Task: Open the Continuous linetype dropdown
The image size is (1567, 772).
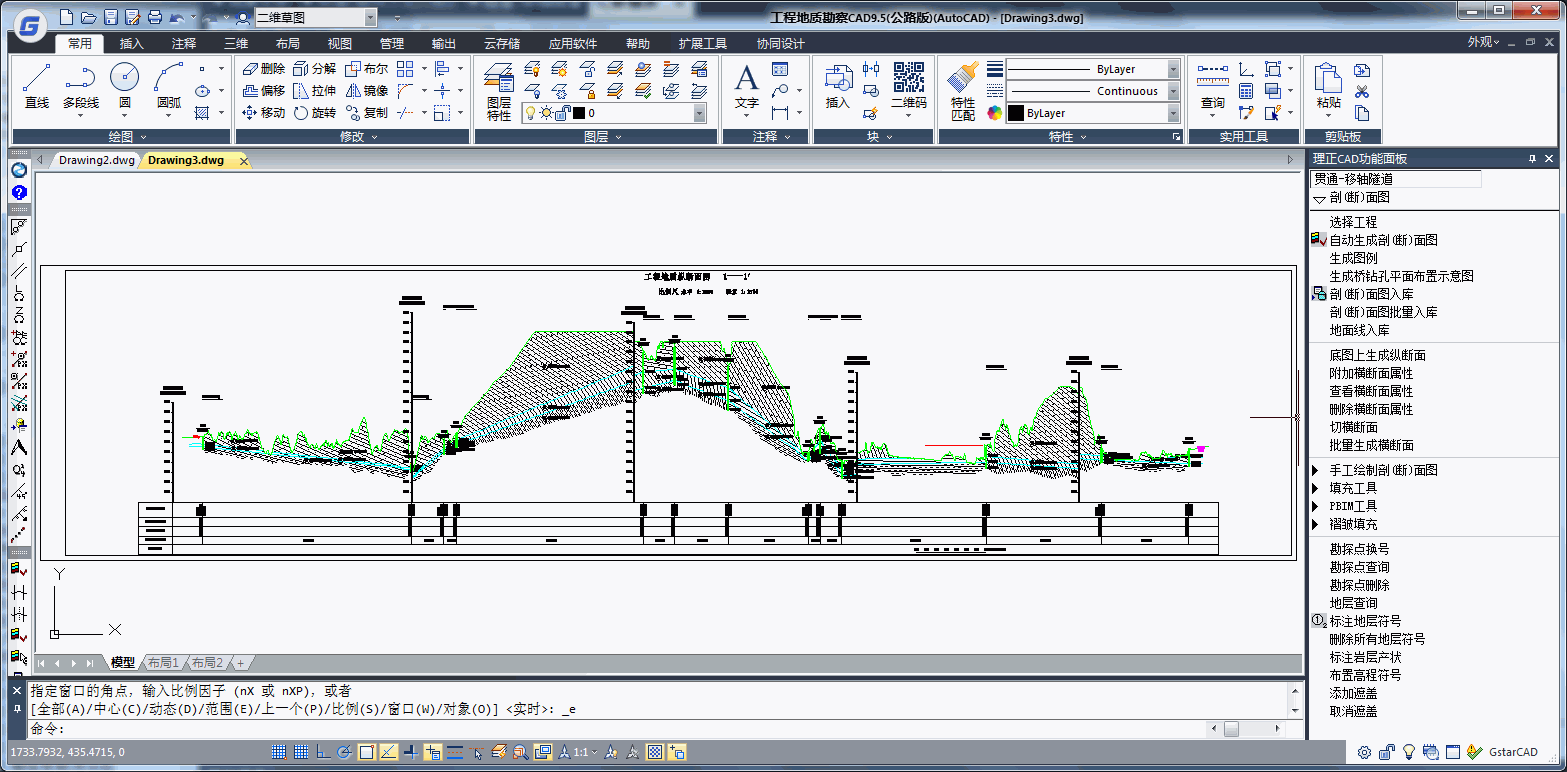Action: coord(1172,91)
